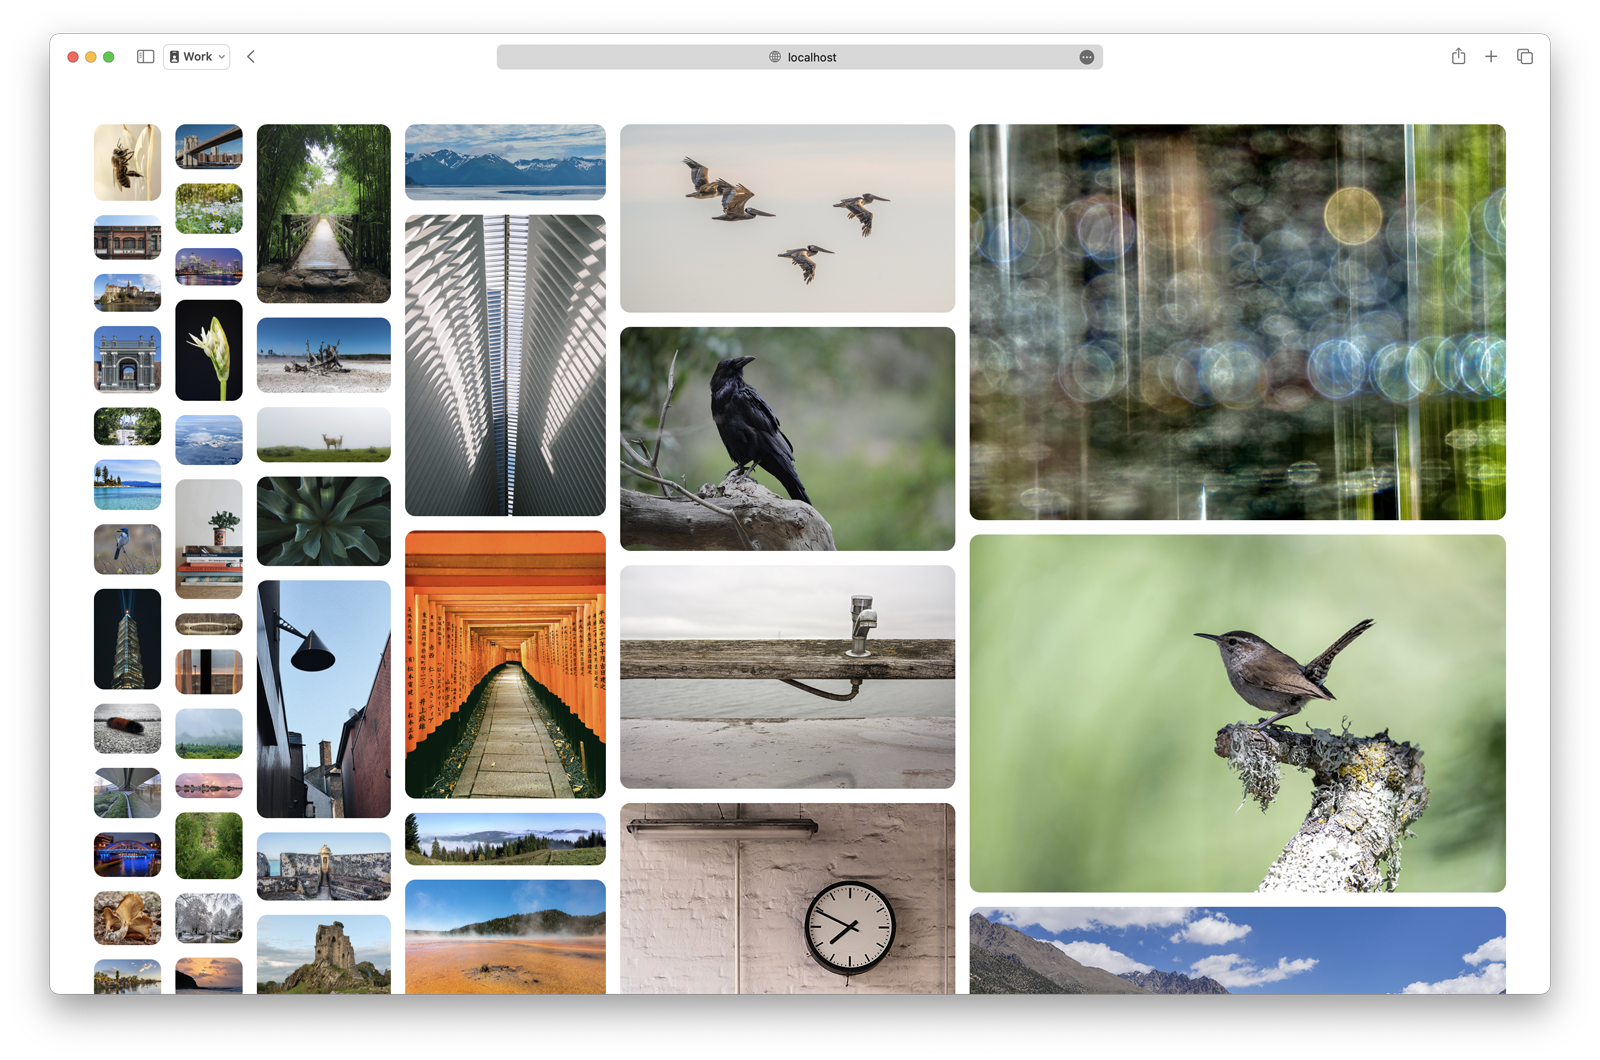Open the snowy mountain lake photo
1600x1060 pixels.
click(x=505, y=162)
